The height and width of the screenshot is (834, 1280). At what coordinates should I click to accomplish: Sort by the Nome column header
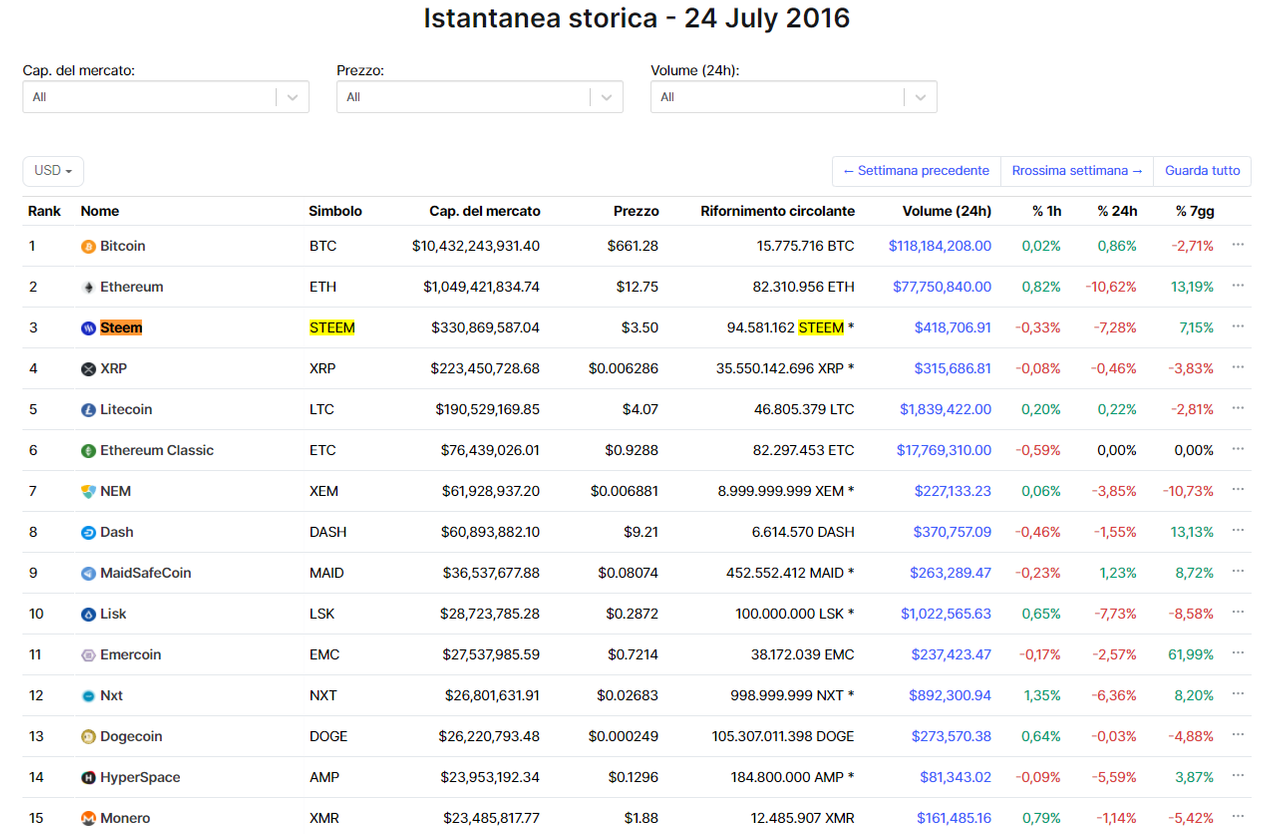(x=100, y=211)
